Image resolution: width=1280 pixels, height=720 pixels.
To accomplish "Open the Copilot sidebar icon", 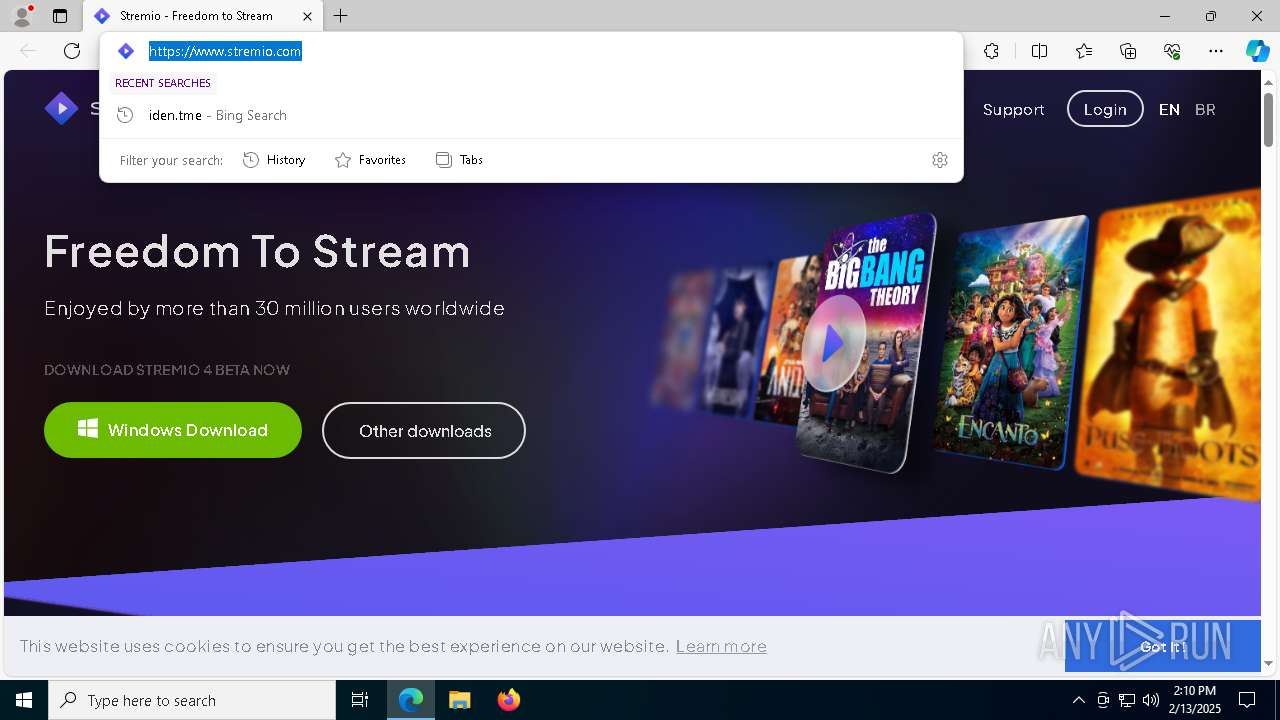I will [x=1257, y=51].
